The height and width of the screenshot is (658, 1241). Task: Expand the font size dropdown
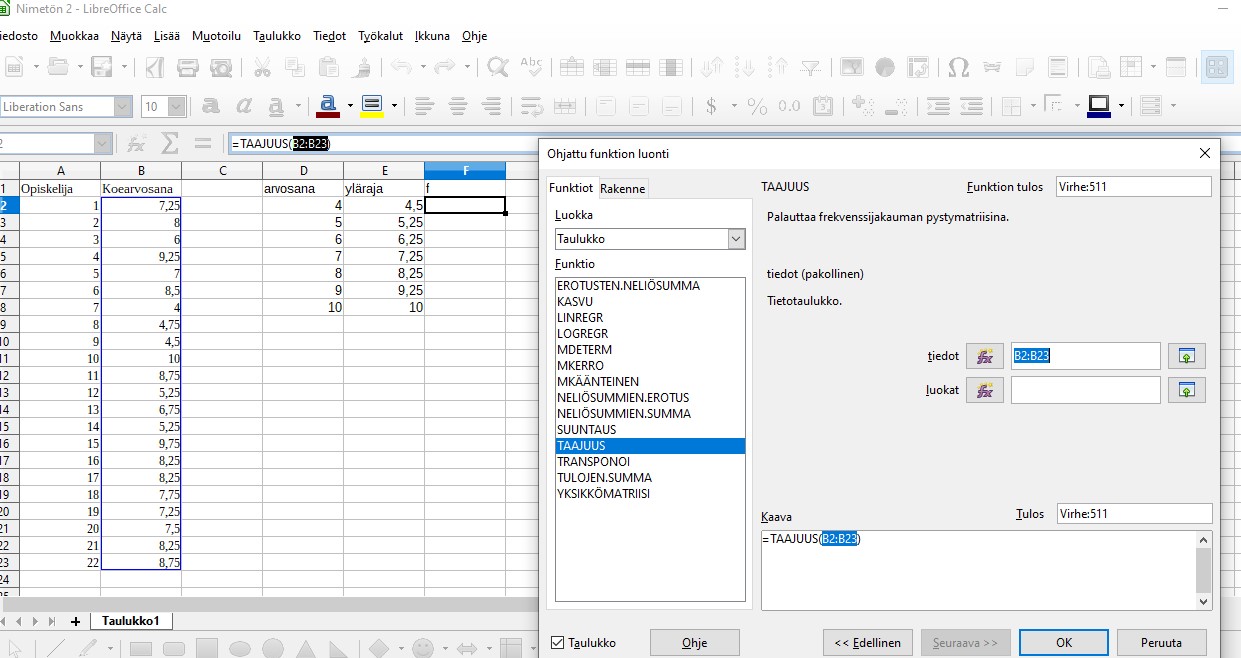[177, 106]
